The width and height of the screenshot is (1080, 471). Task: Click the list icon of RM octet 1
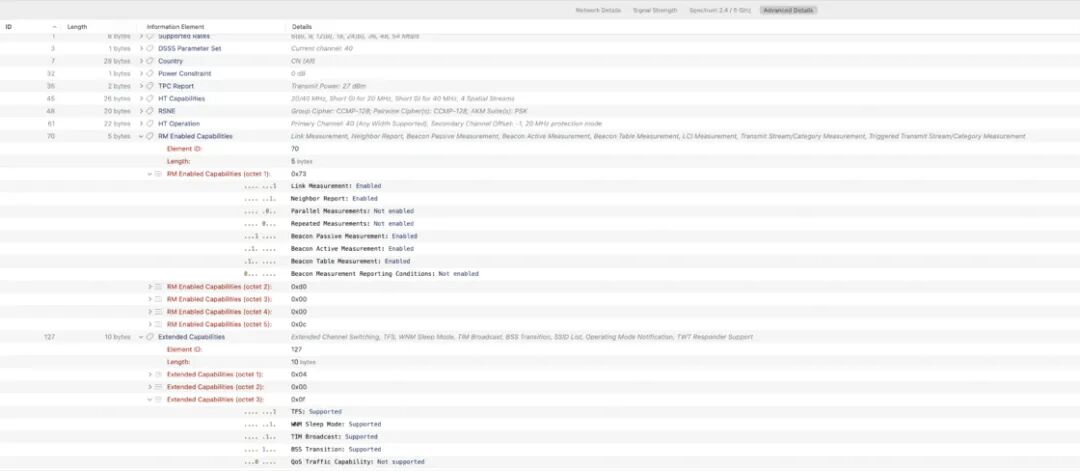158,174
